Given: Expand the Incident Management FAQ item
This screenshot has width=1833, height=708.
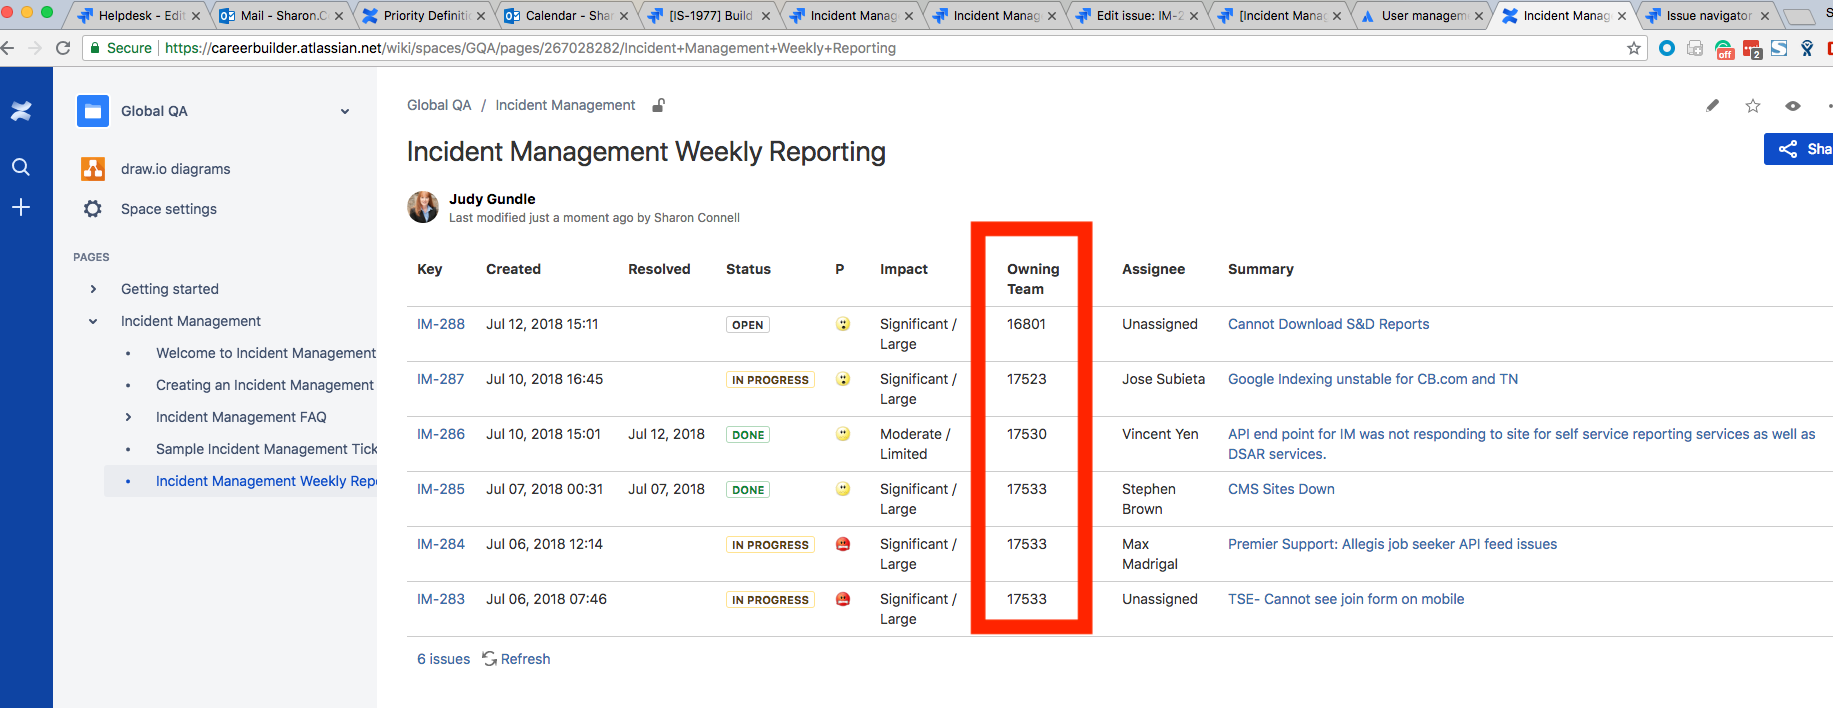Looking at the screenshot, I should 128,417.
